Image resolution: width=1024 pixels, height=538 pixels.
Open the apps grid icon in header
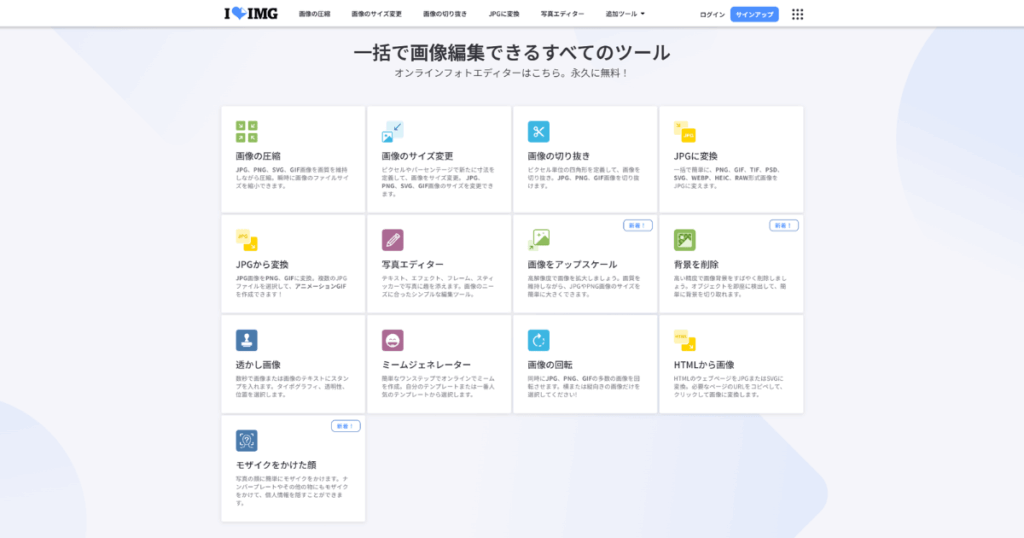pos(797,14)
